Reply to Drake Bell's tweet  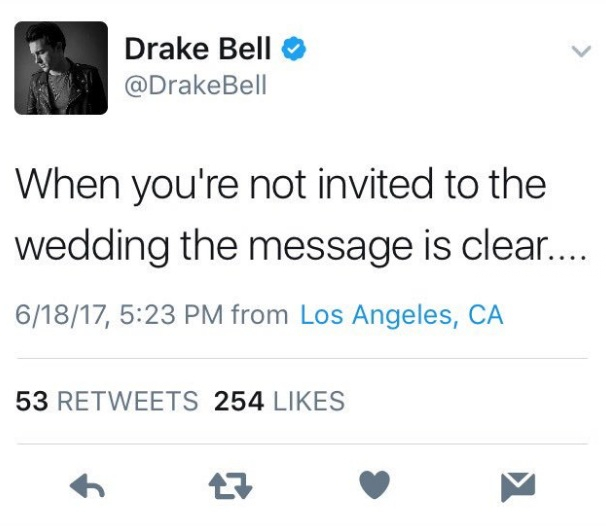[88, 488]
